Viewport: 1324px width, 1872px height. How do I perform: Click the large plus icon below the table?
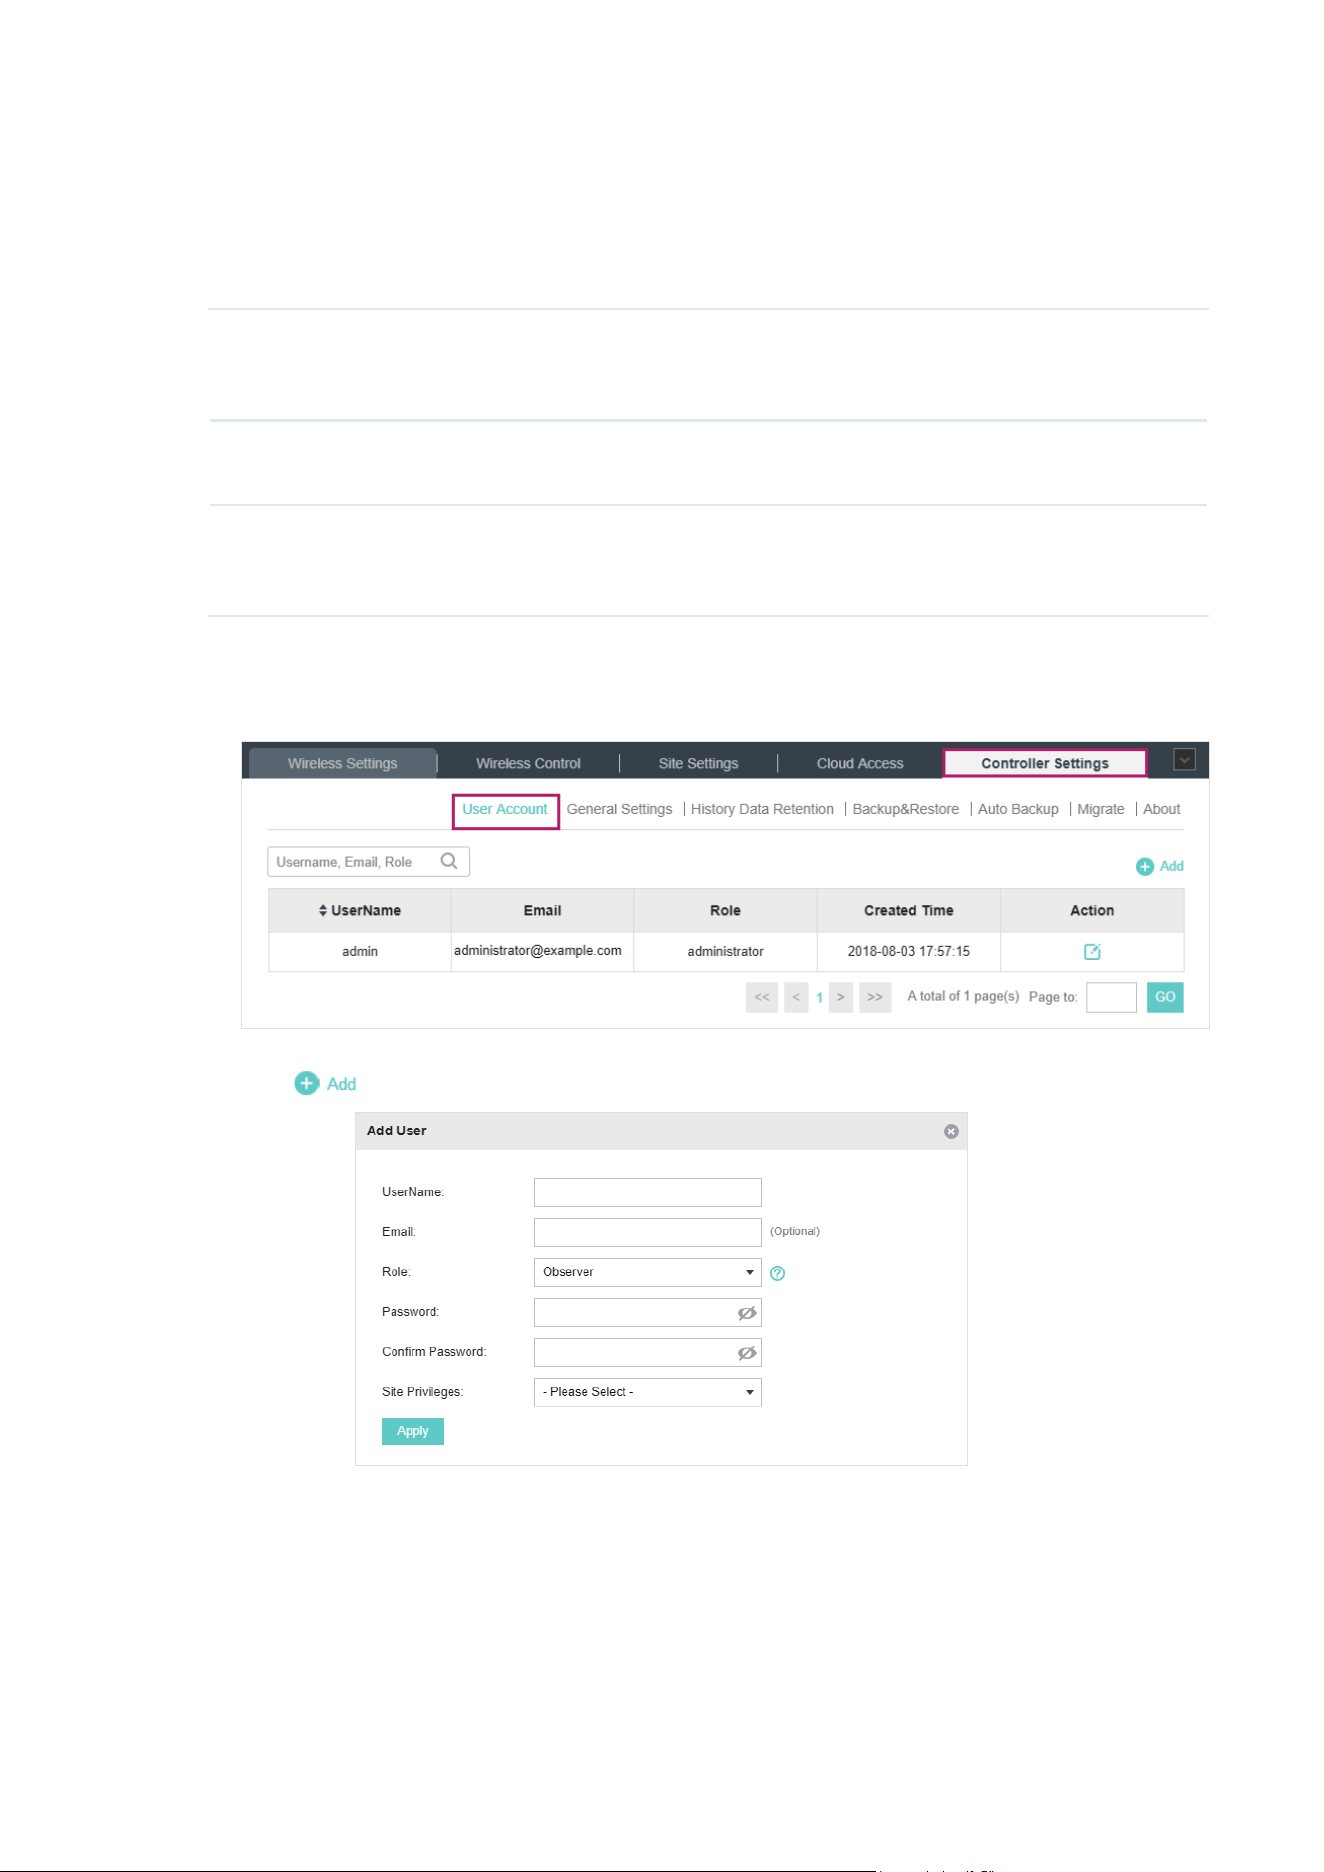(x=306, y=1083)
